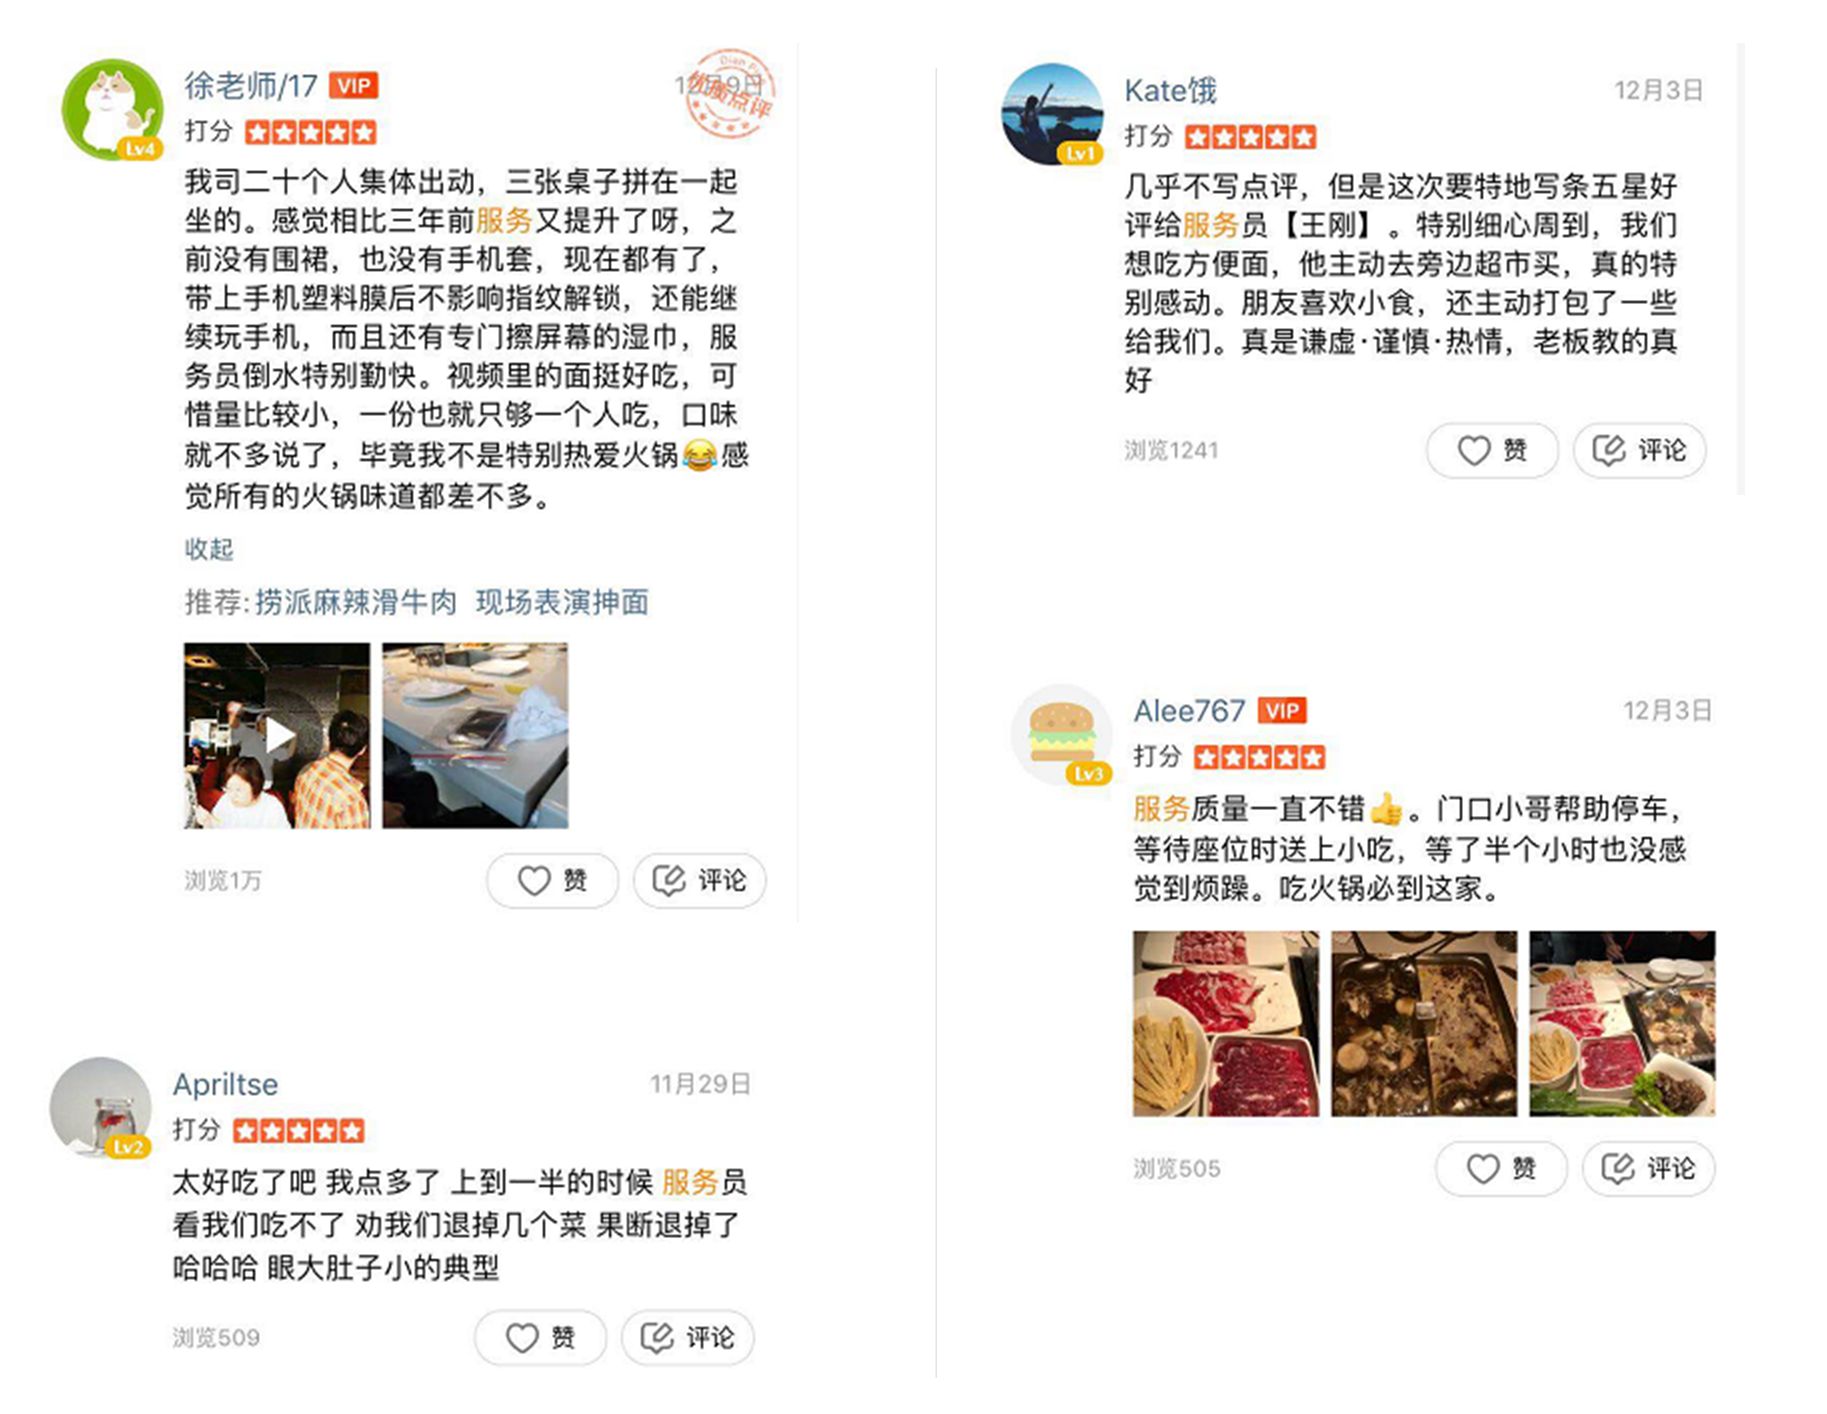Like the review by 徐老师/17
Viewport: 1827px width, 1414px height.
click(x=552, y=880)
